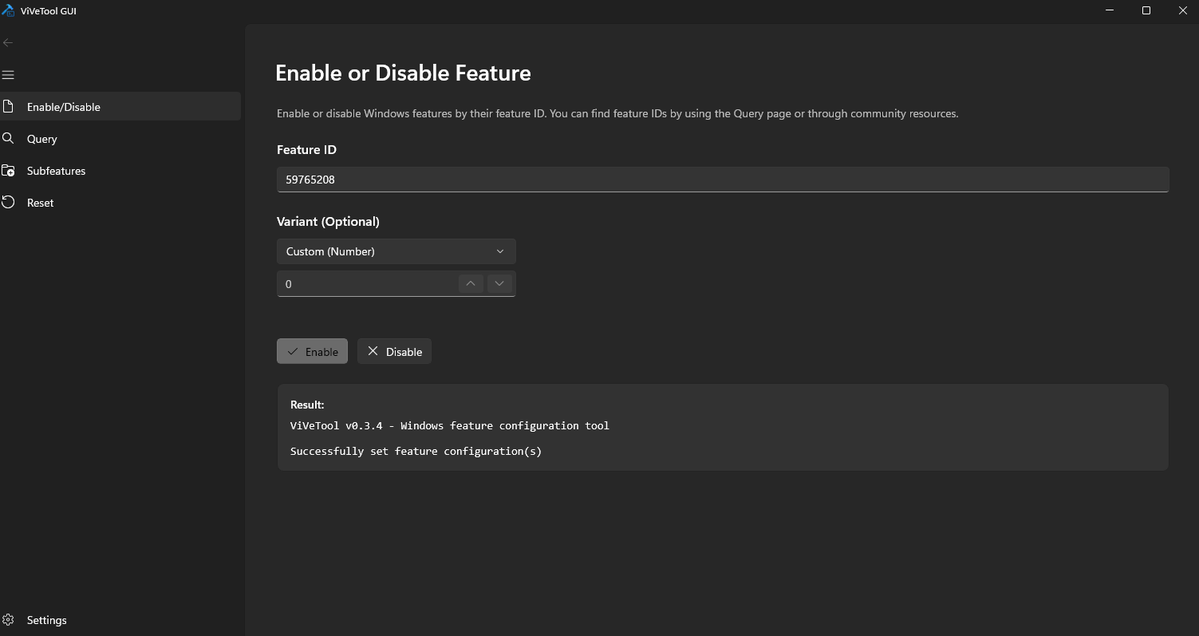Viewport: 1199px width, 636px height.
Task: Click the 'Enable or Disable Feature' heading
Action: click(x=403, y=73)
